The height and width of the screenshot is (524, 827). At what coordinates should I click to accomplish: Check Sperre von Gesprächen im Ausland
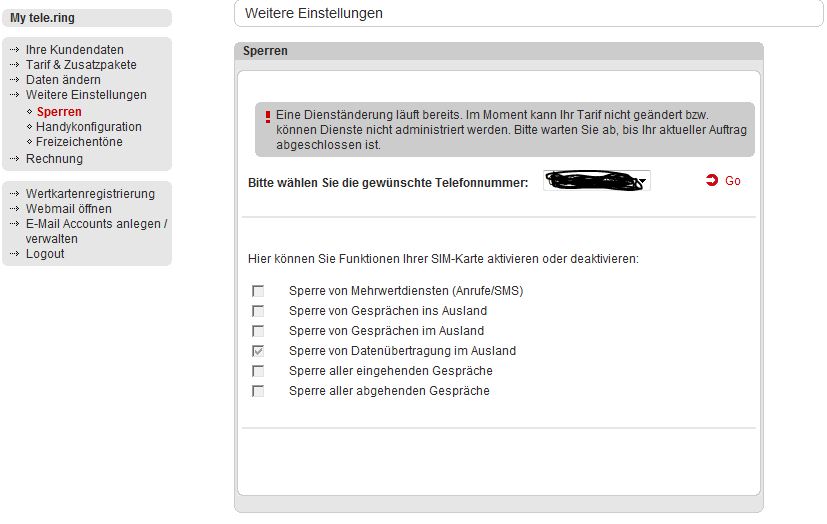tap(258, 331)
